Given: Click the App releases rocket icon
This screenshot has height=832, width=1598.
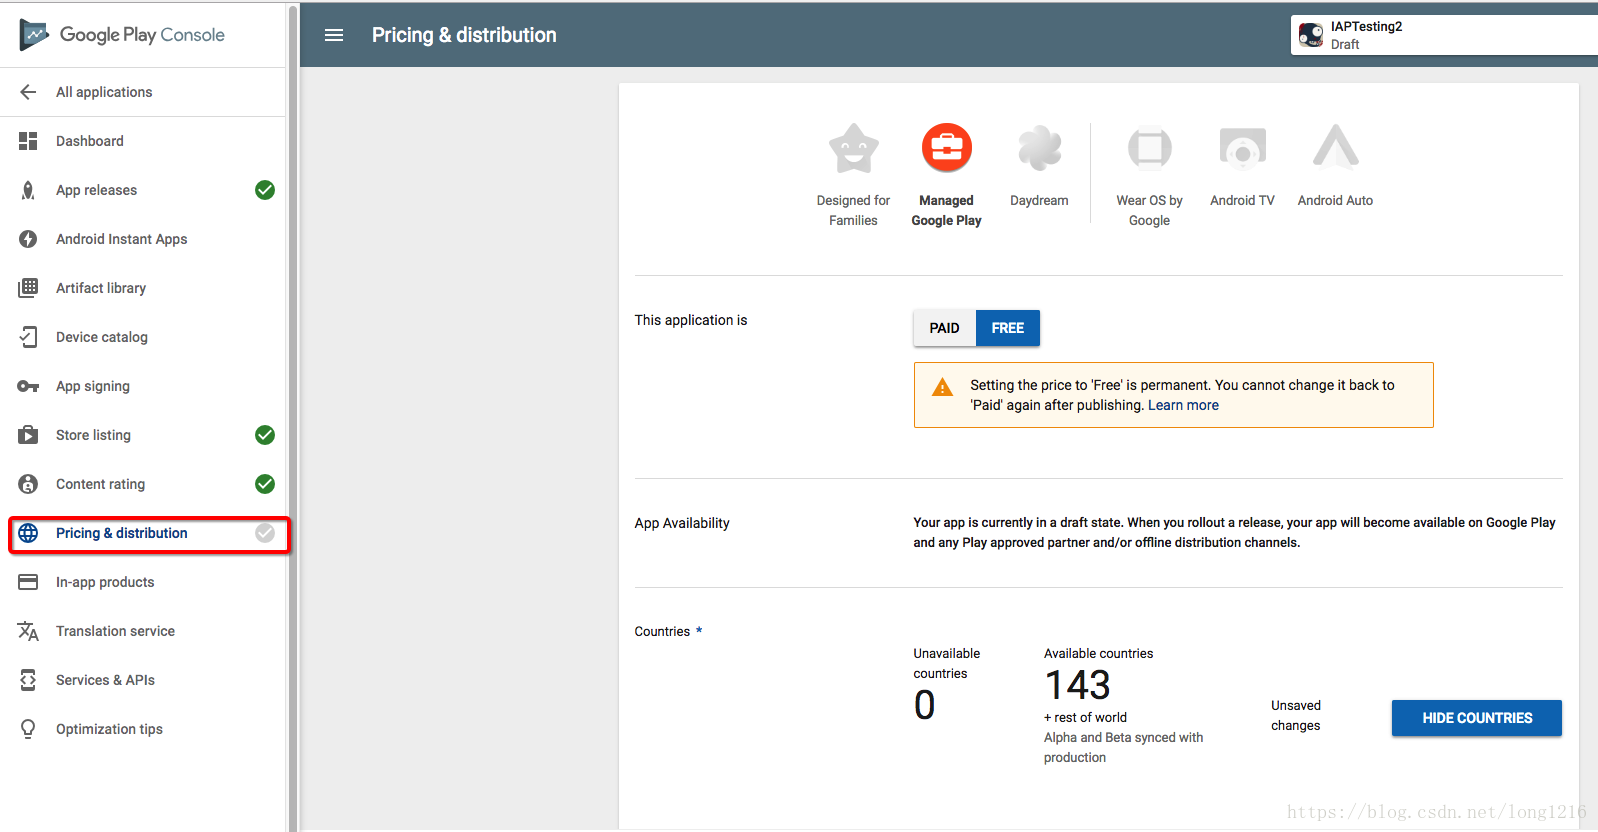Looking at the screenshot, I should tap(28, 190).
